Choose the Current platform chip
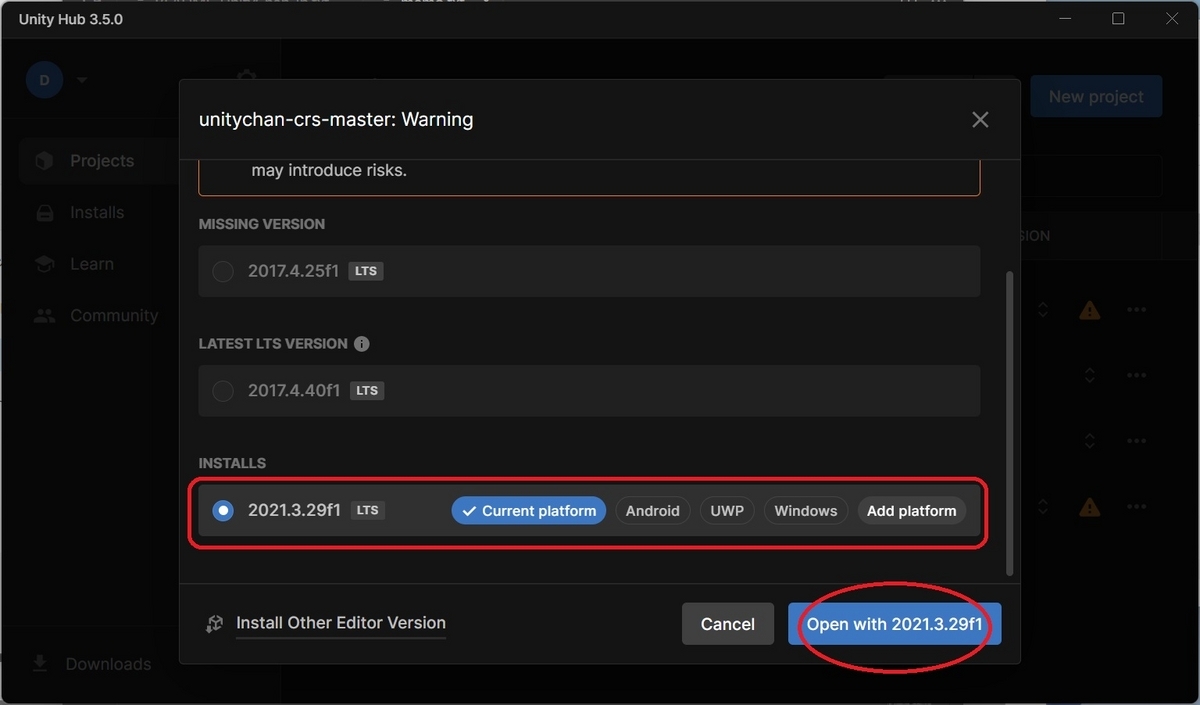Image resolution: width=1200 pixels, height=705 pixels. tap(529, 511)
